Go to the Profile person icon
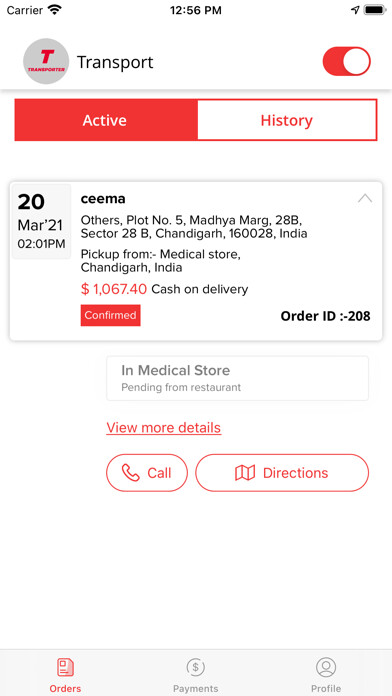This screenshot has height=696, width=392. [326, 667]
